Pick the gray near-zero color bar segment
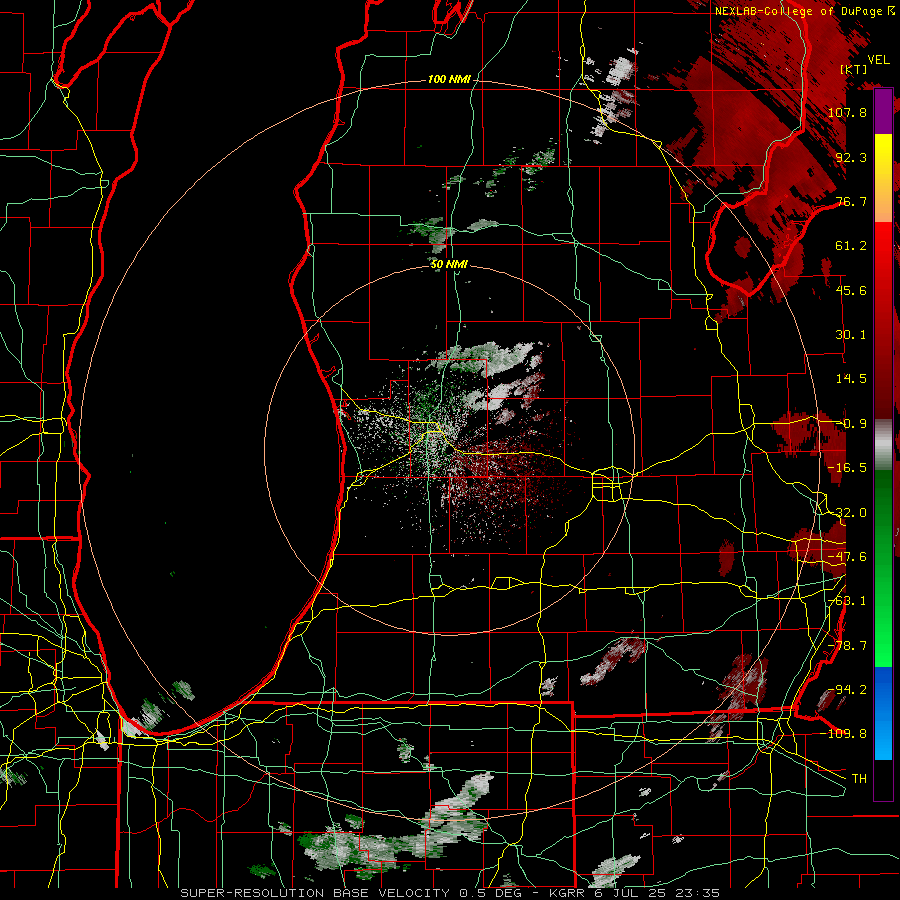This screenshot has width=900, height=900. 883,445
